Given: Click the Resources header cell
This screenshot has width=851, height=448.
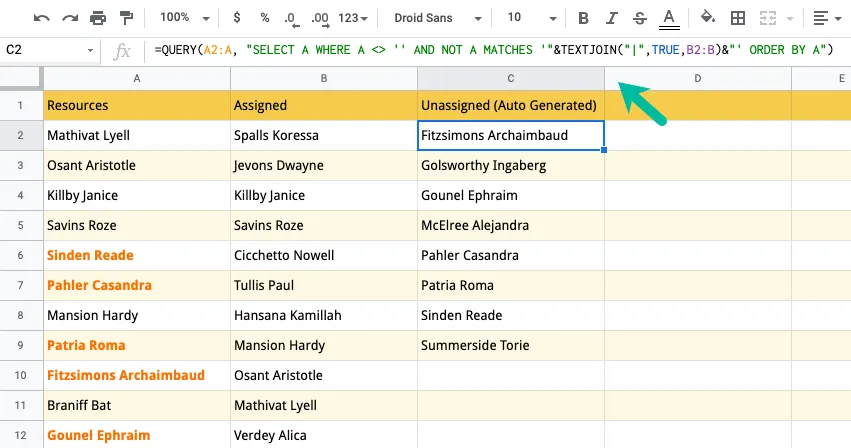Looking at the screenshot, I should point(137,105).
